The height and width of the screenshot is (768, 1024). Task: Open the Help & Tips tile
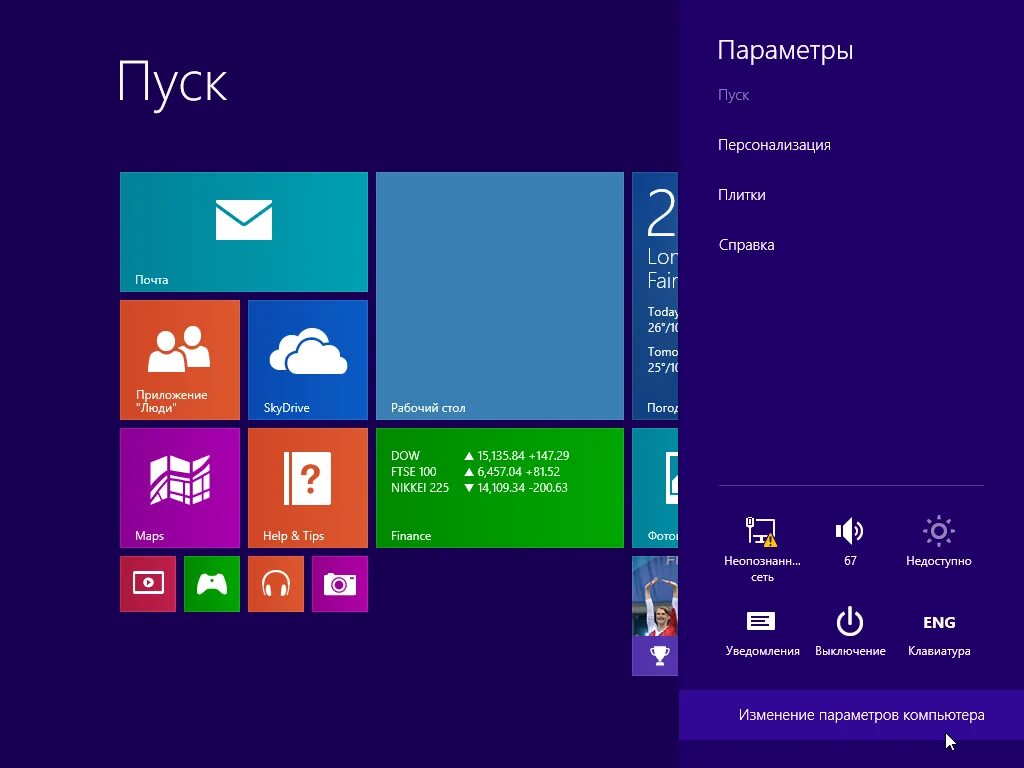click(x=308, y=488)
